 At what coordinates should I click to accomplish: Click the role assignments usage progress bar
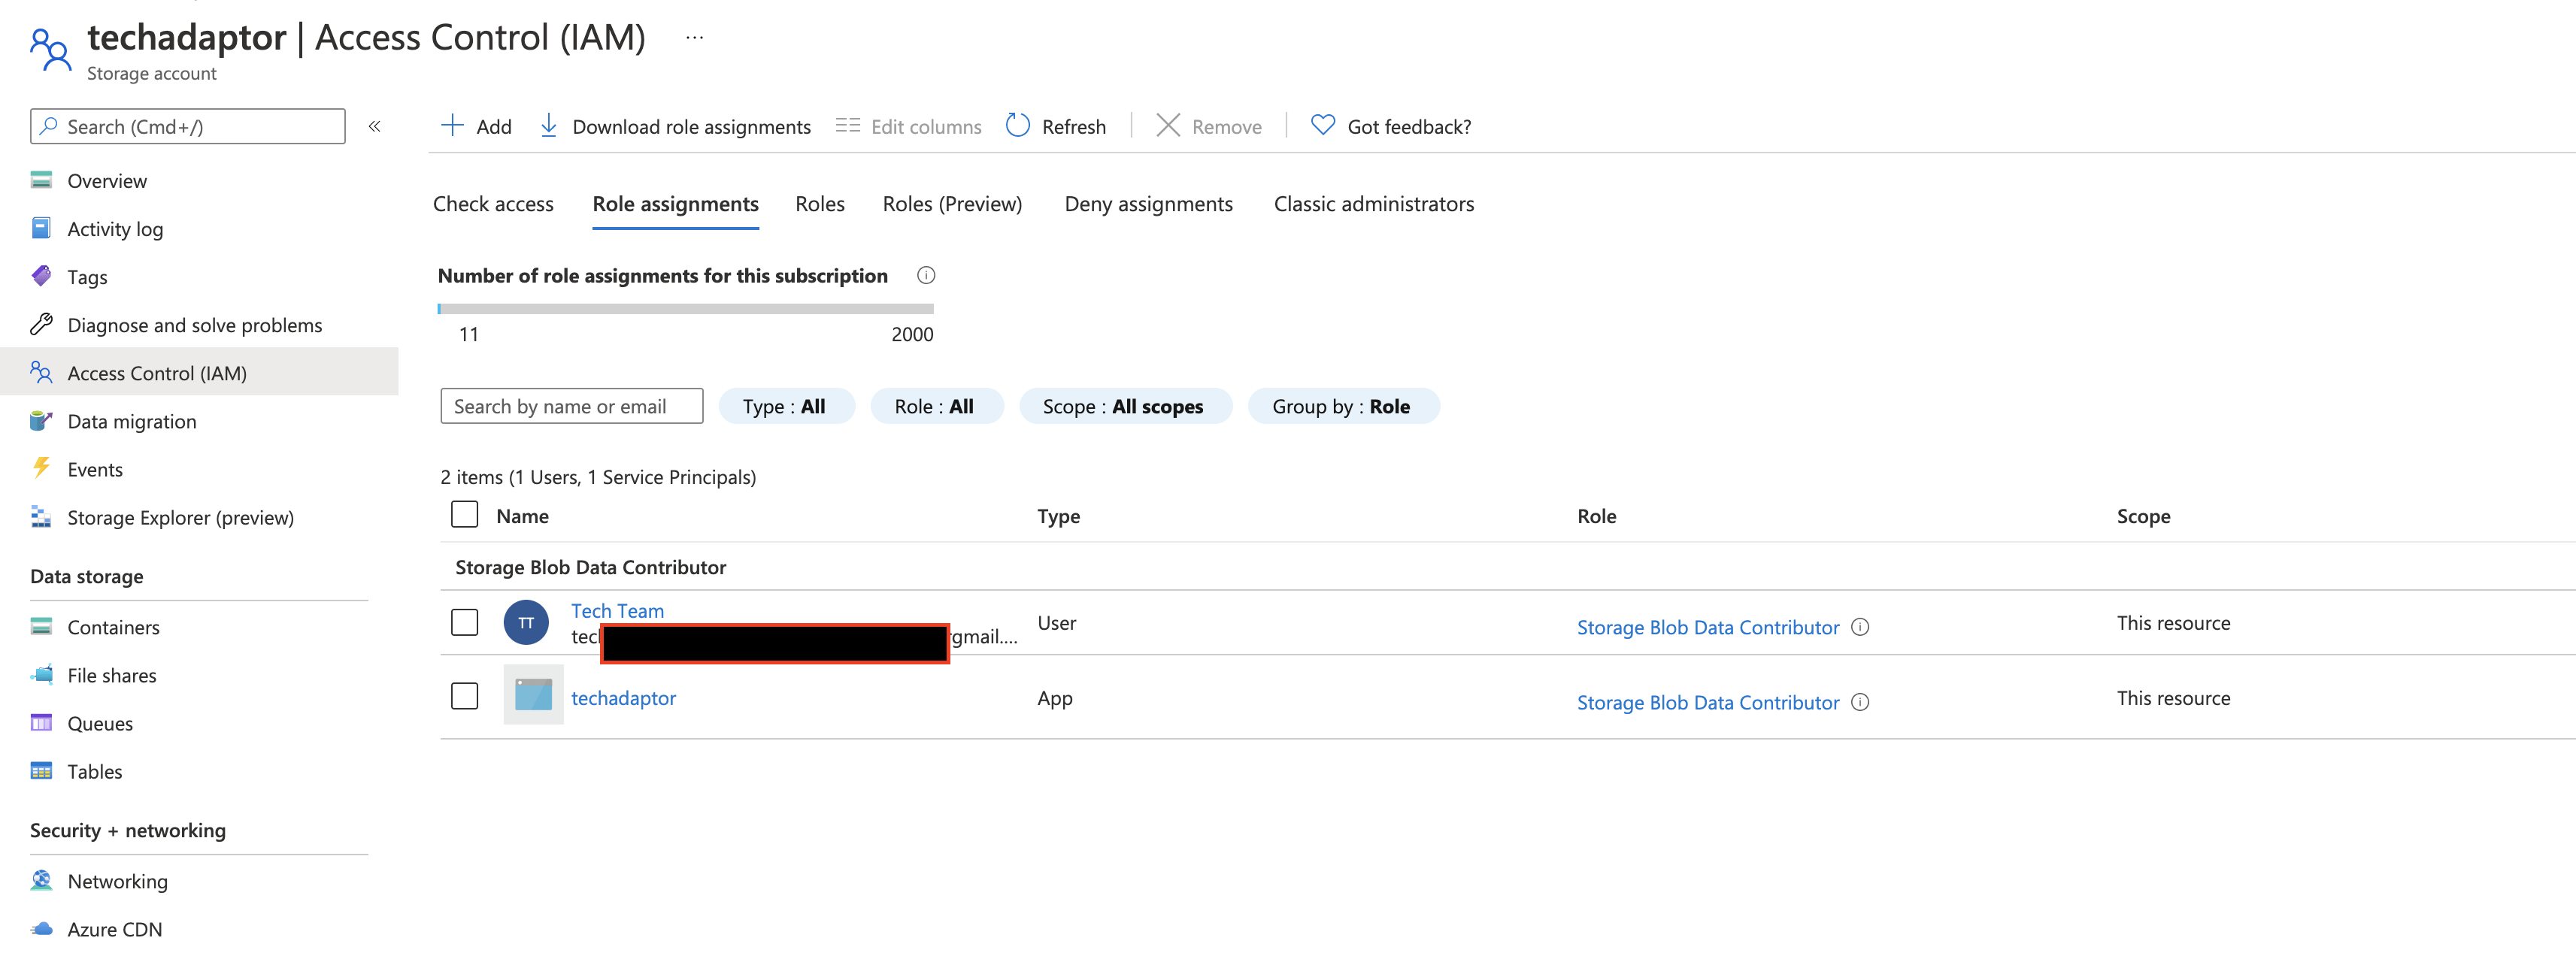[x=686, y=309]
